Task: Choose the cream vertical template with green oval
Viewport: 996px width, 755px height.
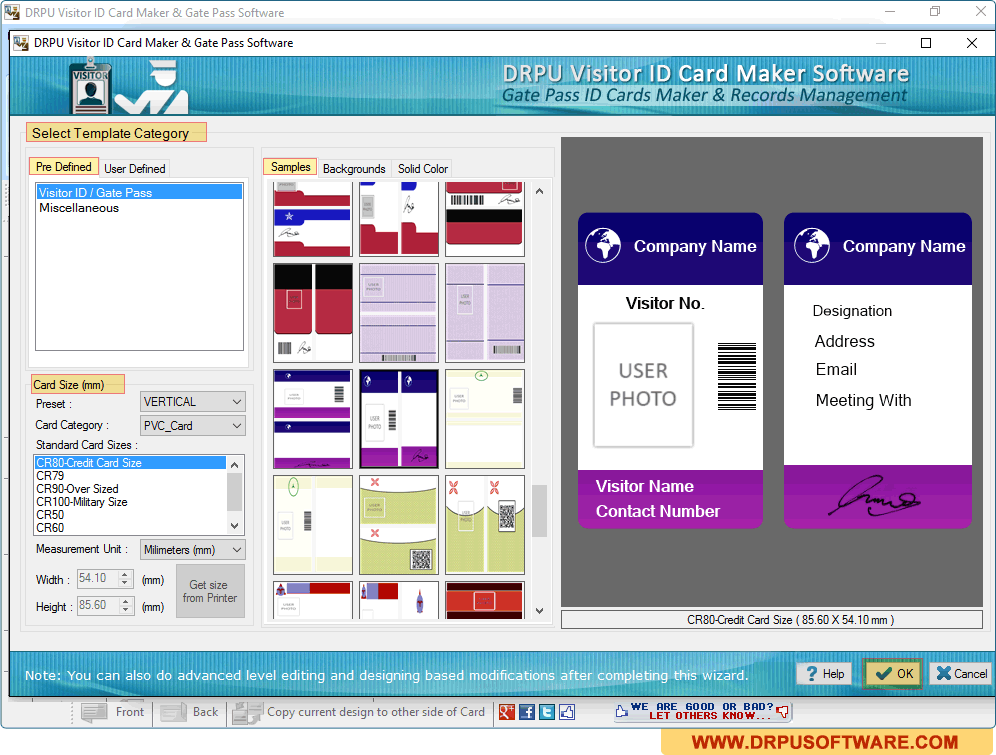Action: coord(313,525)
